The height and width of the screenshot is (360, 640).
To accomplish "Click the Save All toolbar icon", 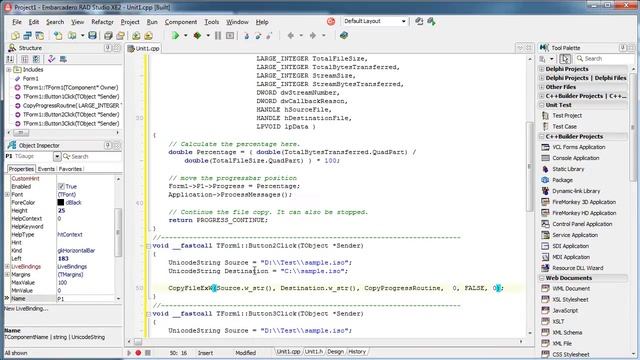I will pos(108,36).
